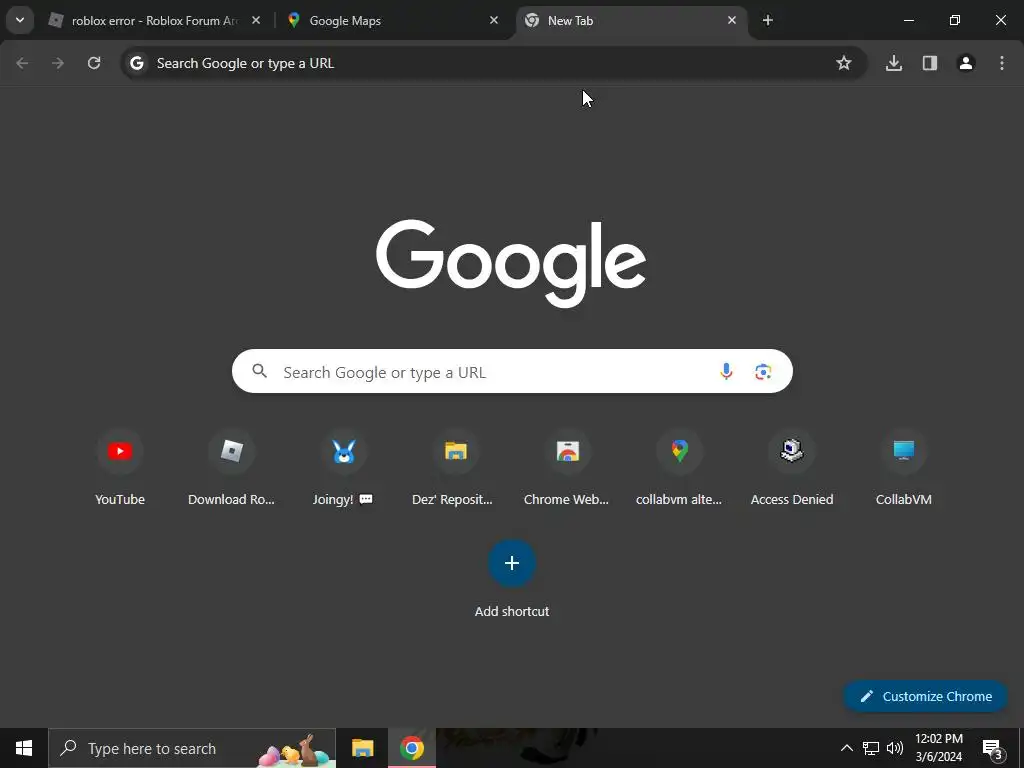The image size is (1024, 768).
Task: Reload the page with the refresh icon
Action: pyautogui.click(x=94, y=63)
